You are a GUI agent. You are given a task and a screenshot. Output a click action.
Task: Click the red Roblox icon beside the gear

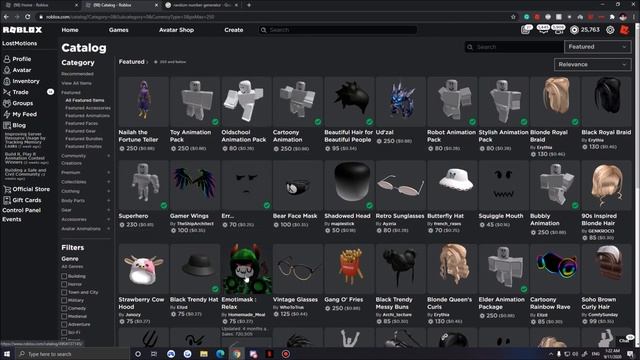click(624, 30)
